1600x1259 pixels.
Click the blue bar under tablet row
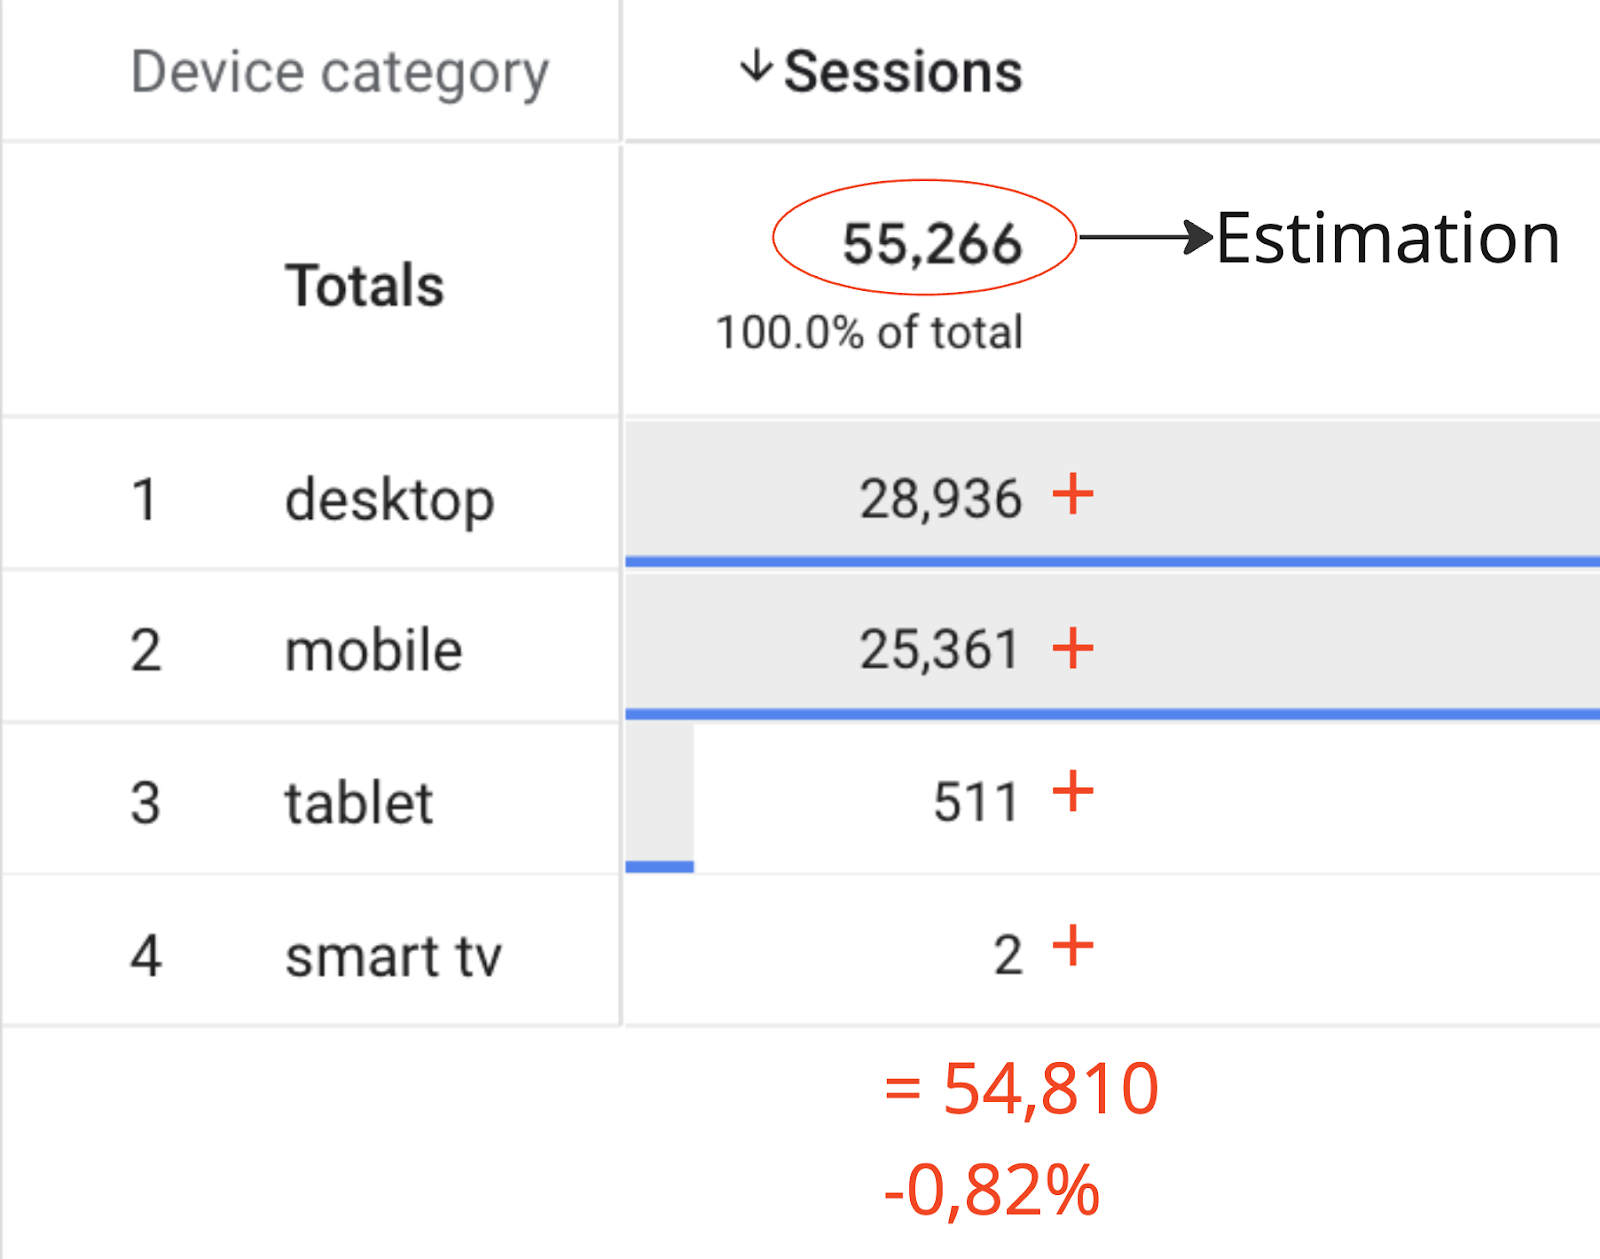coord(660,866)
